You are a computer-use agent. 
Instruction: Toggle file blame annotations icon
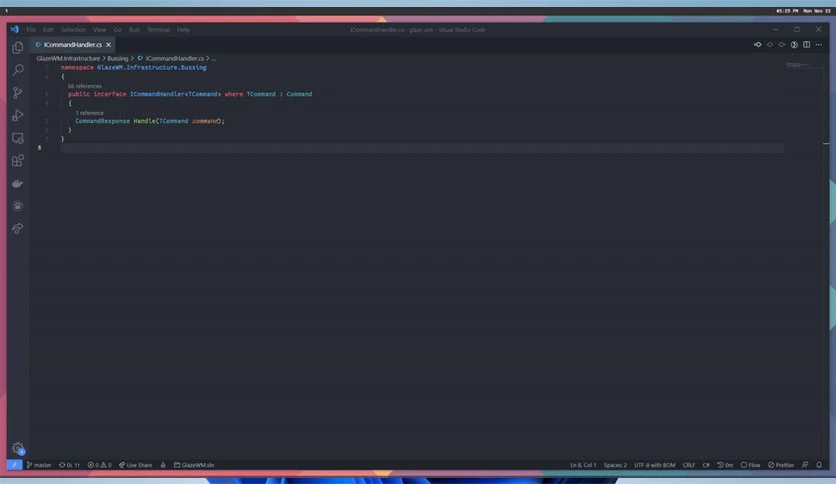[x=794, y=45]
